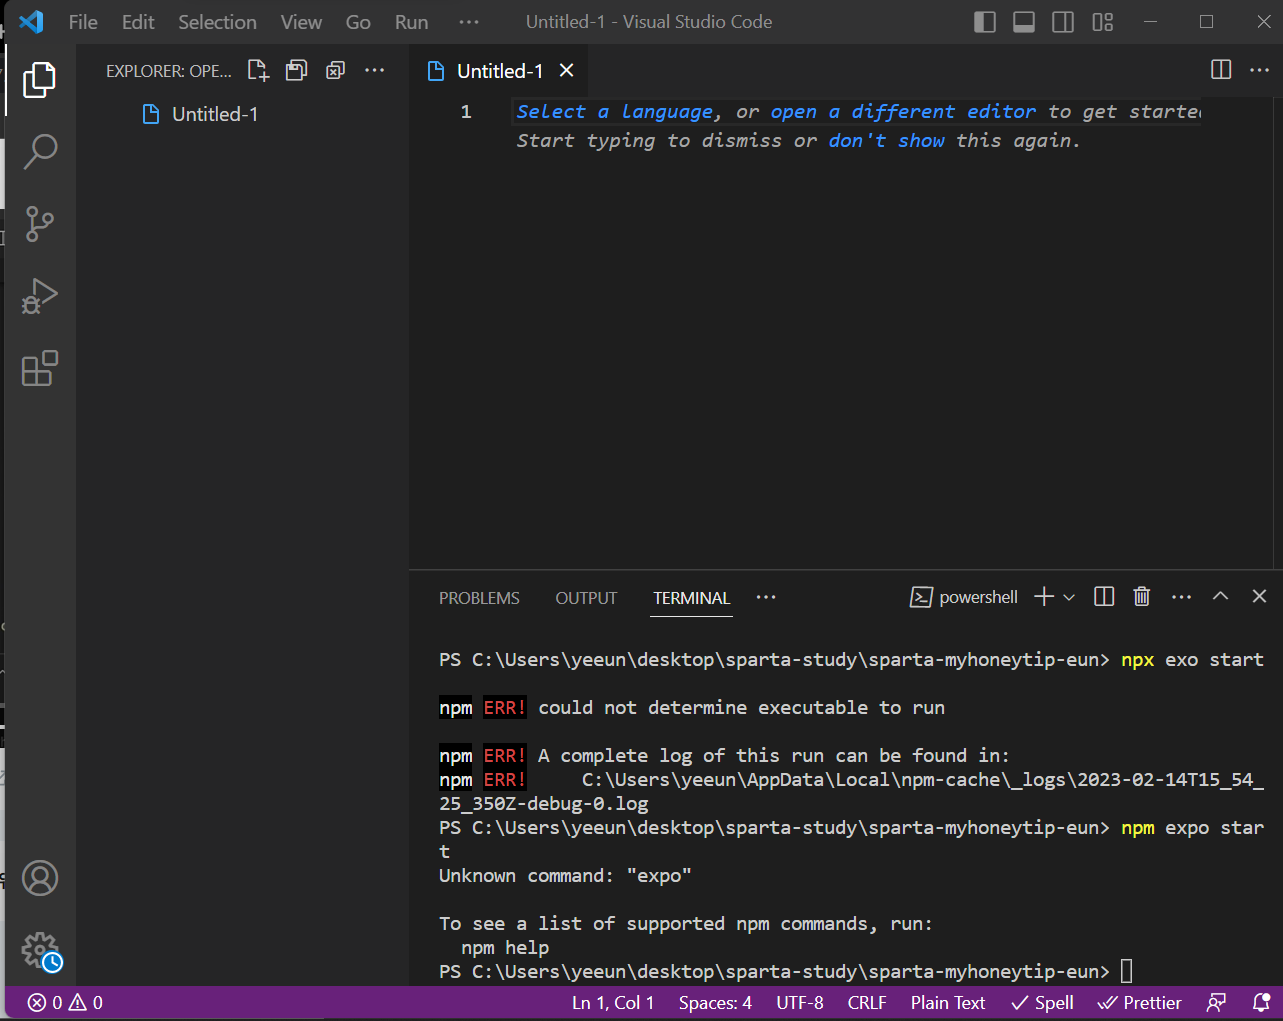Open the Edit menu

point(138,22)
